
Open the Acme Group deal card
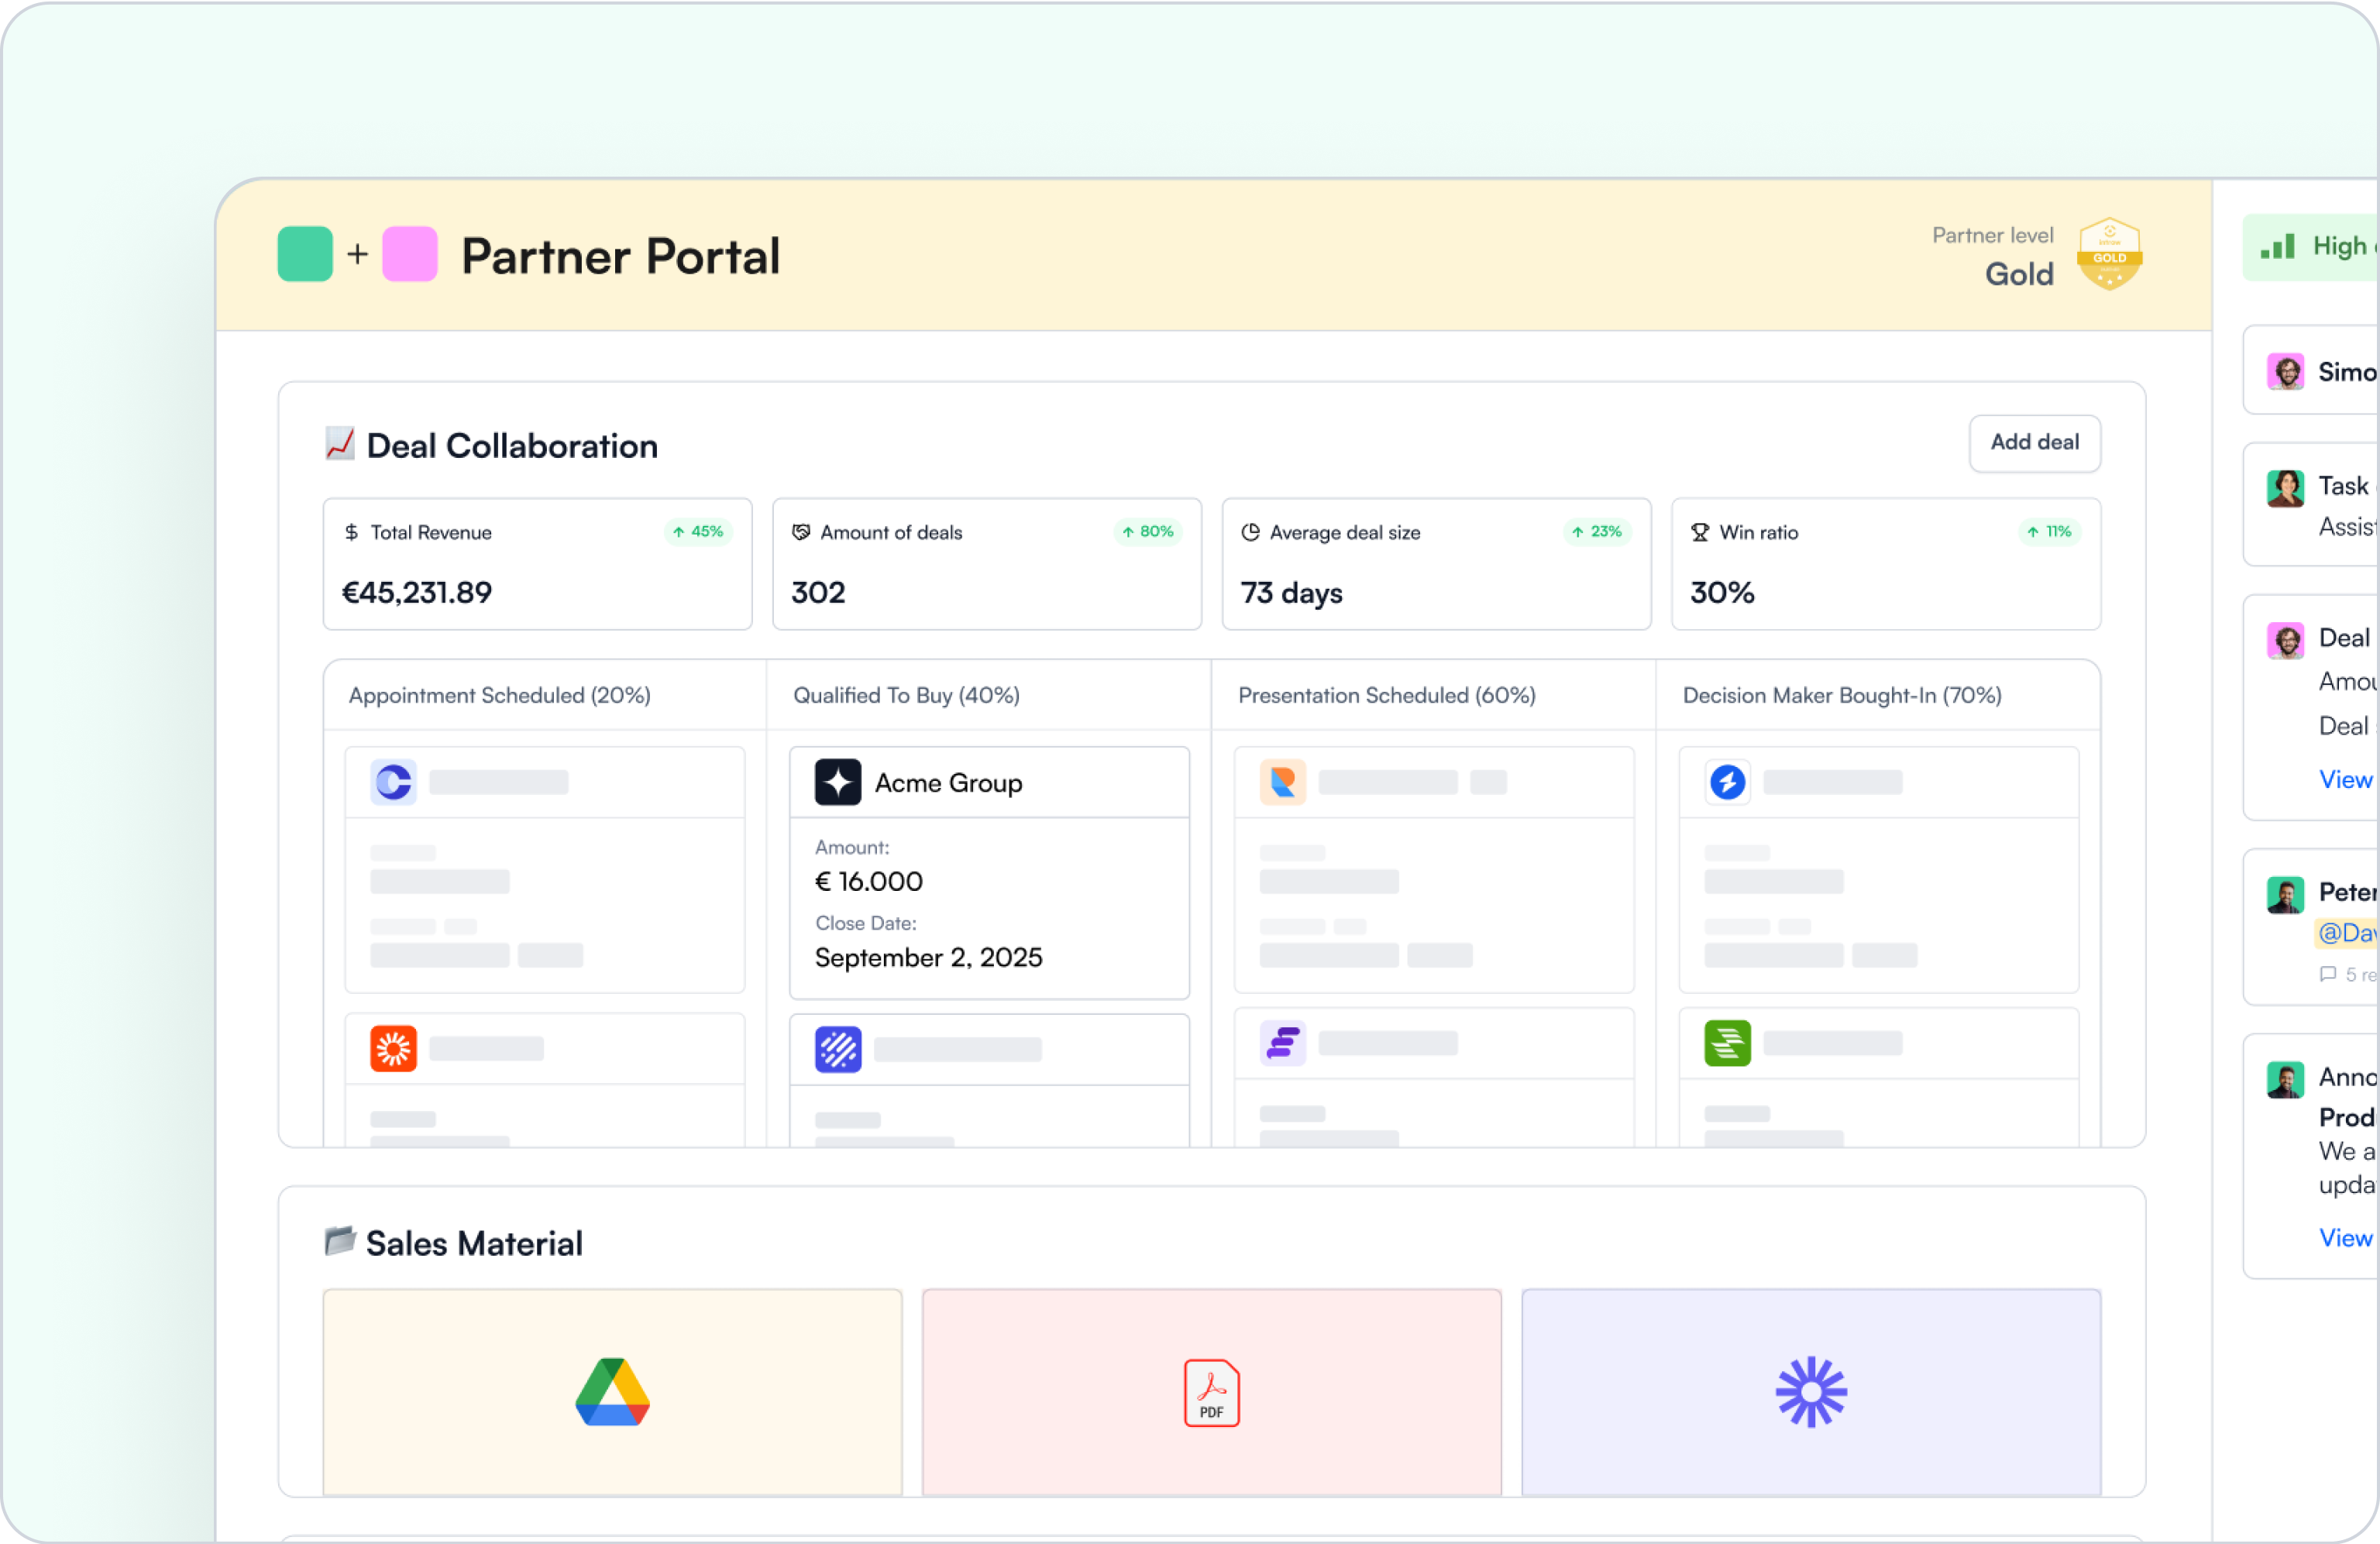pyautogui.click(x=989, y=873)
